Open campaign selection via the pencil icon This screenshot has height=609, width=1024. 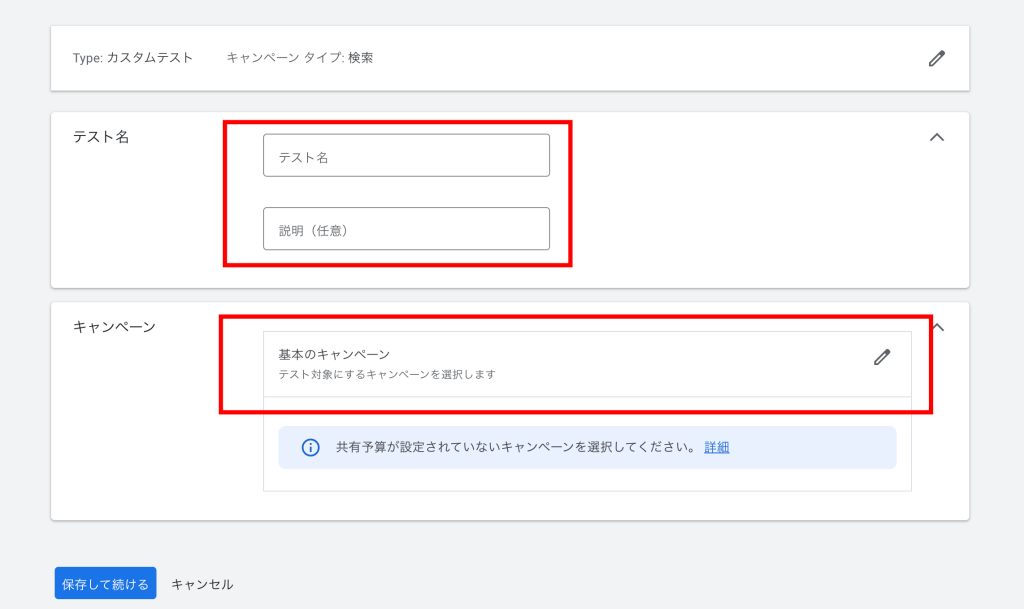[881, 357]
